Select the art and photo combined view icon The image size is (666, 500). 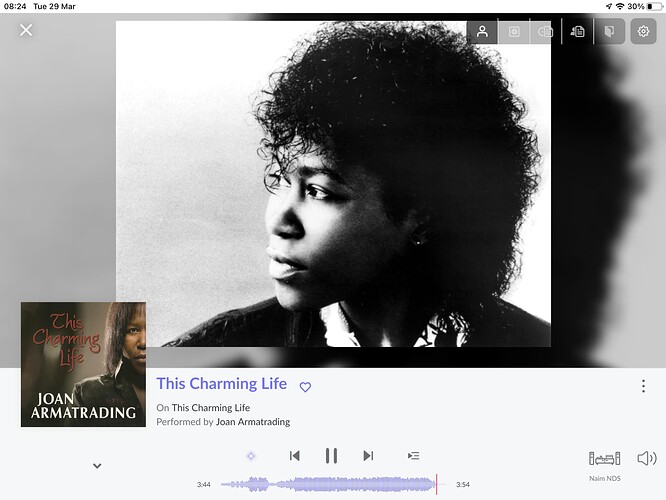(x=545, y=31)
